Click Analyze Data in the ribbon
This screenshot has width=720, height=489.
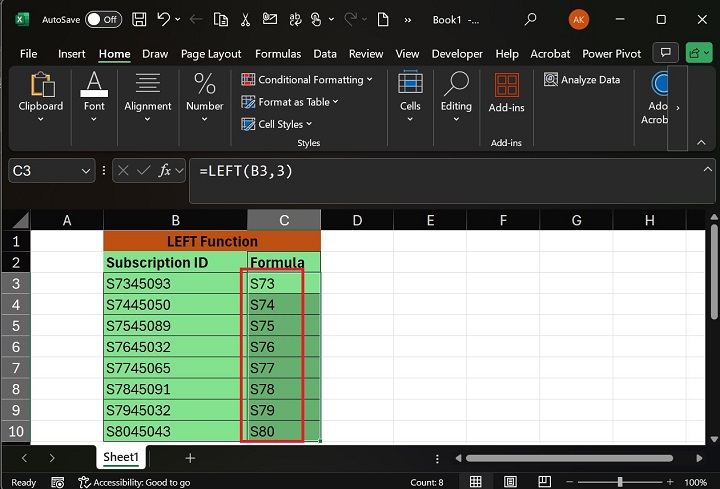click(x=582, y=80)
